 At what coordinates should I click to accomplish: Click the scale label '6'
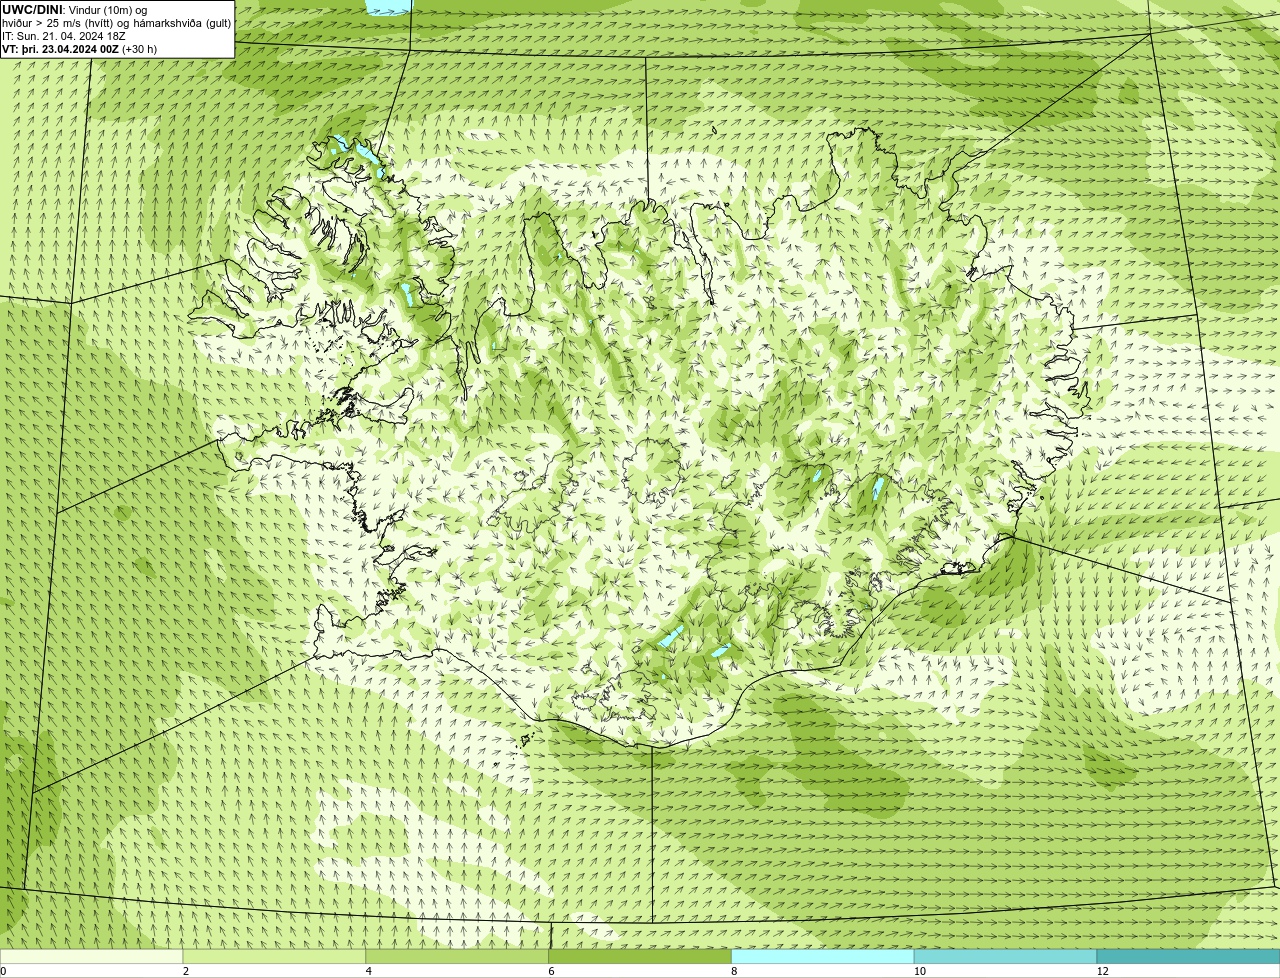click(x=551, y=971)
